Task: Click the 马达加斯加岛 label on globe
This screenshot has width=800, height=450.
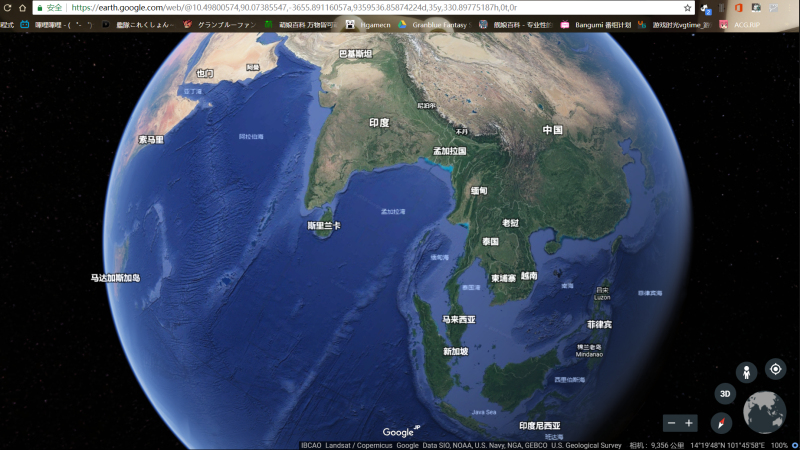Action: click(x=115, y=277)
